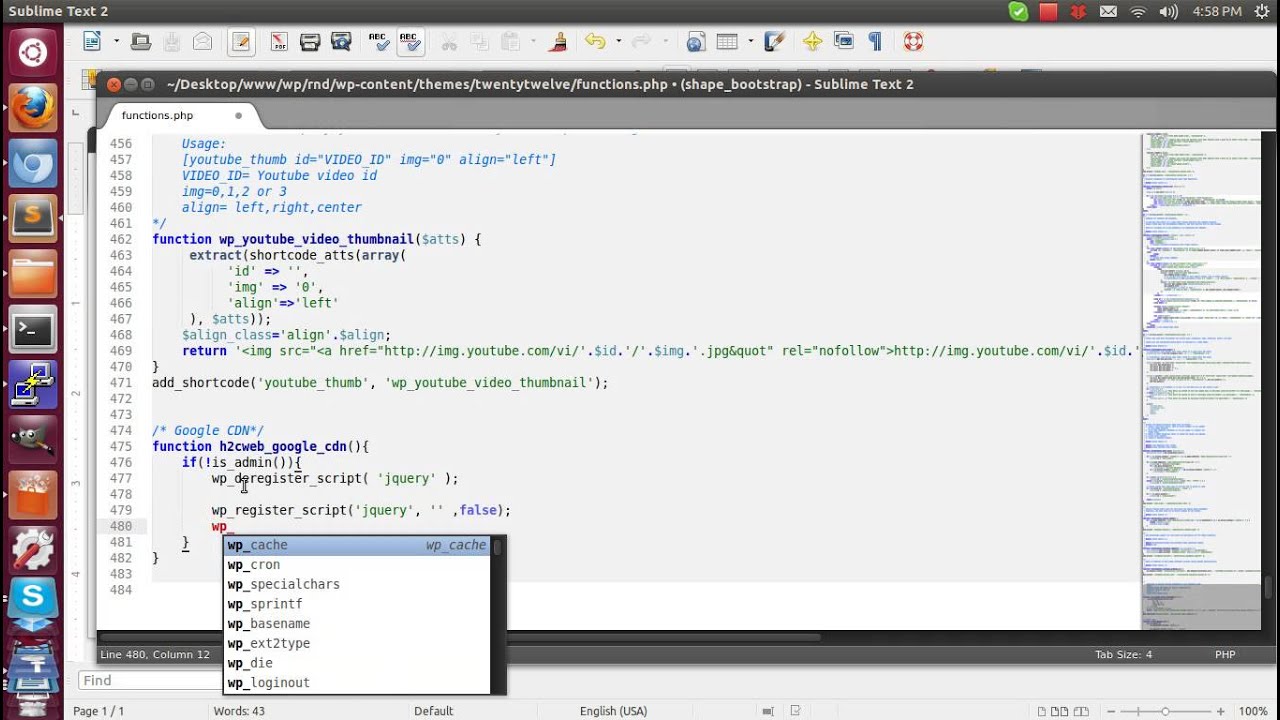Click Clone Formatting paintbrush icon
Viewport: 1280px width, 720px height.
(558, 42)
